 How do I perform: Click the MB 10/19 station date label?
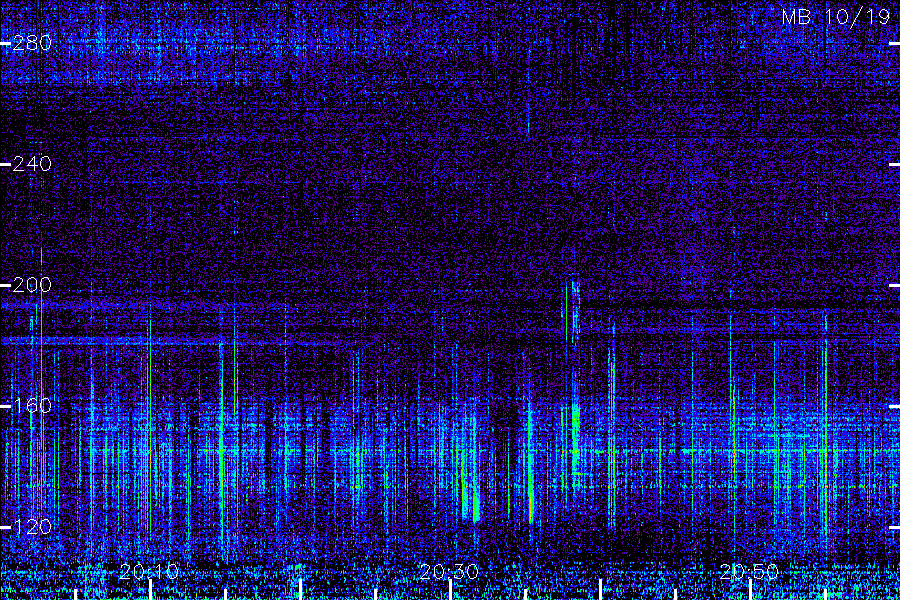[836, 17]
